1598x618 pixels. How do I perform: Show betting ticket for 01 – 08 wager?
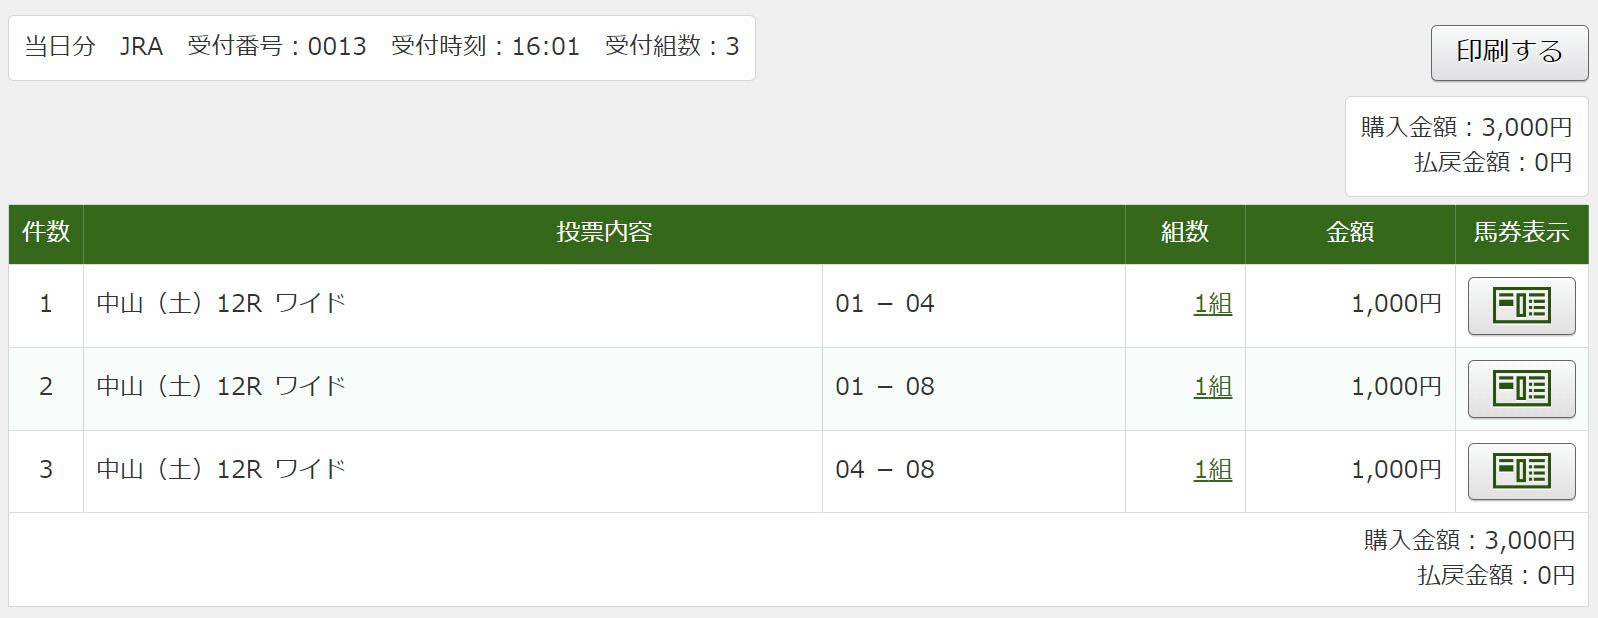1520,388
